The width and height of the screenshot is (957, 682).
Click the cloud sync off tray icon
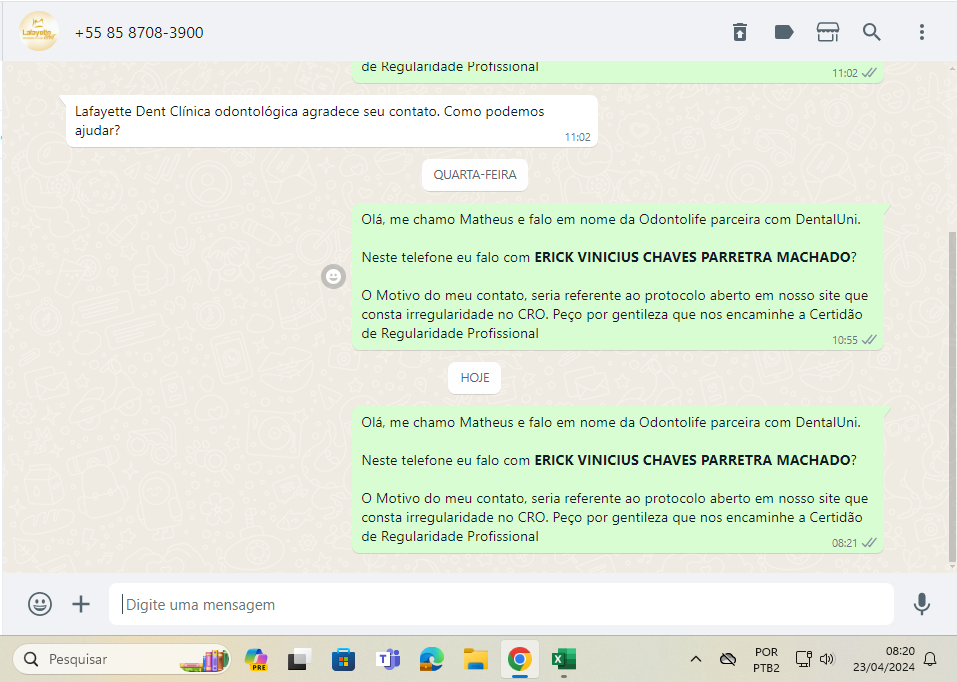[728, 659]
